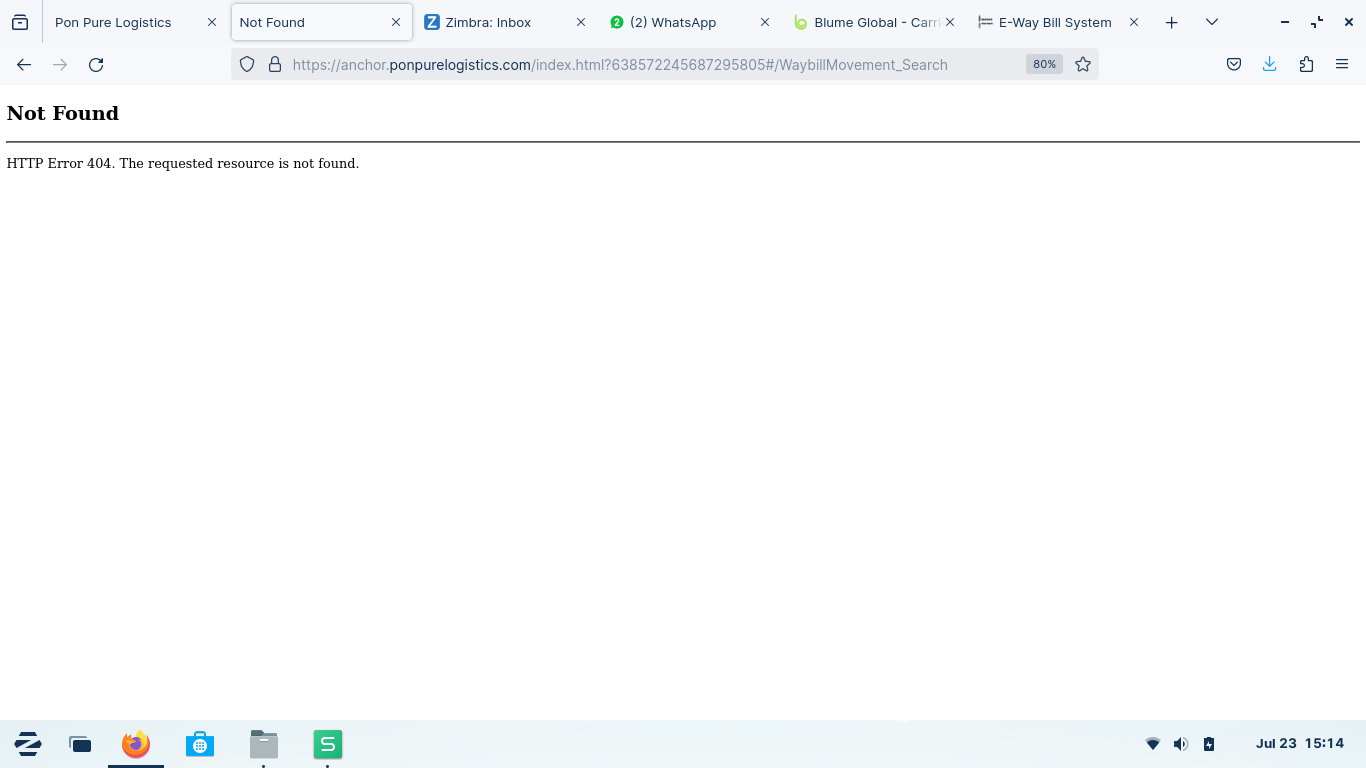Reload the current page
Viewport: 1366px width, 768px height.
coord(96,65)
